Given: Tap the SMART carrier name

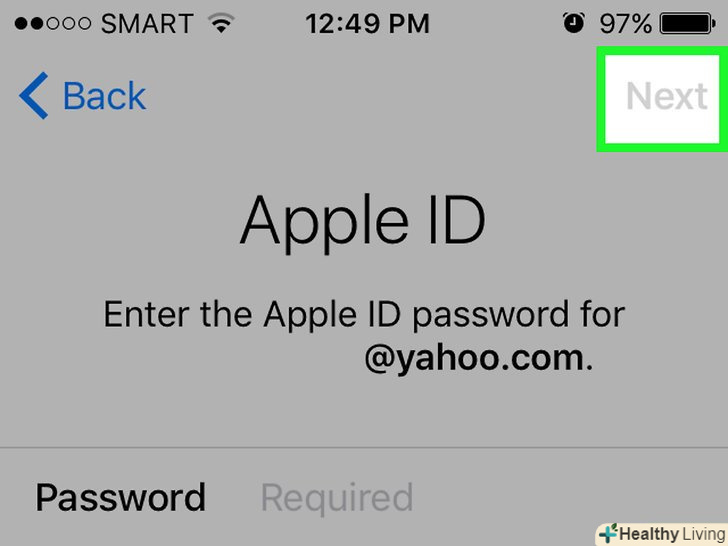Looking at the screenshot, I should click(147, 24).
